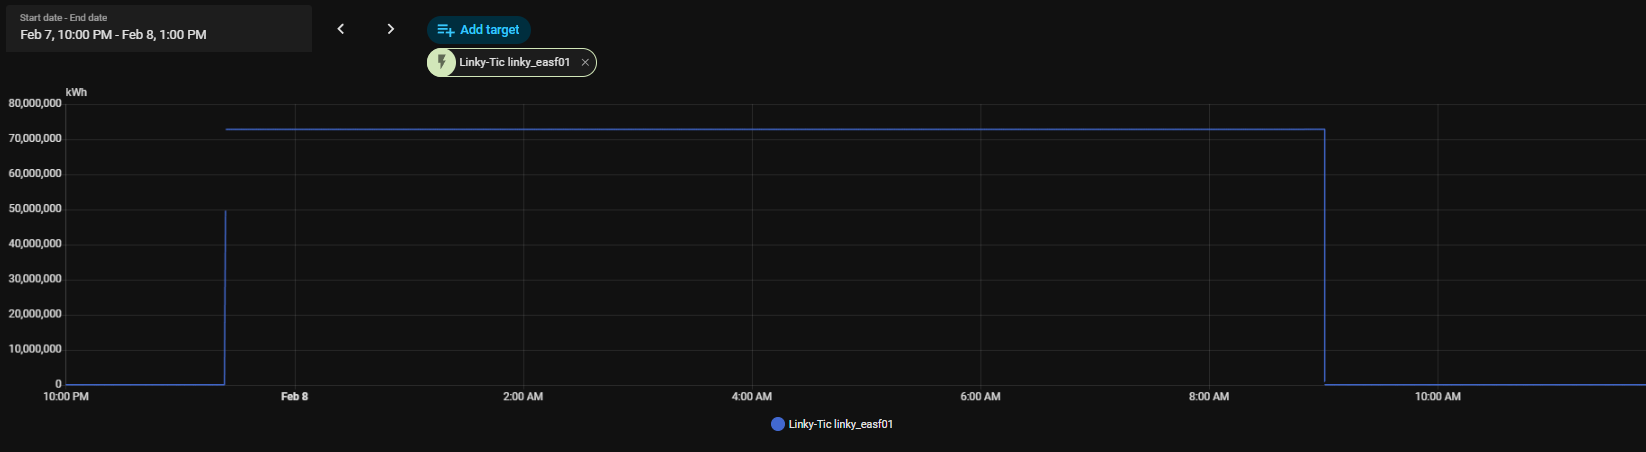Click the 10:00 PM time axis label
Image resolution: width=1646 pixels, height=452 pixels.
66,397
